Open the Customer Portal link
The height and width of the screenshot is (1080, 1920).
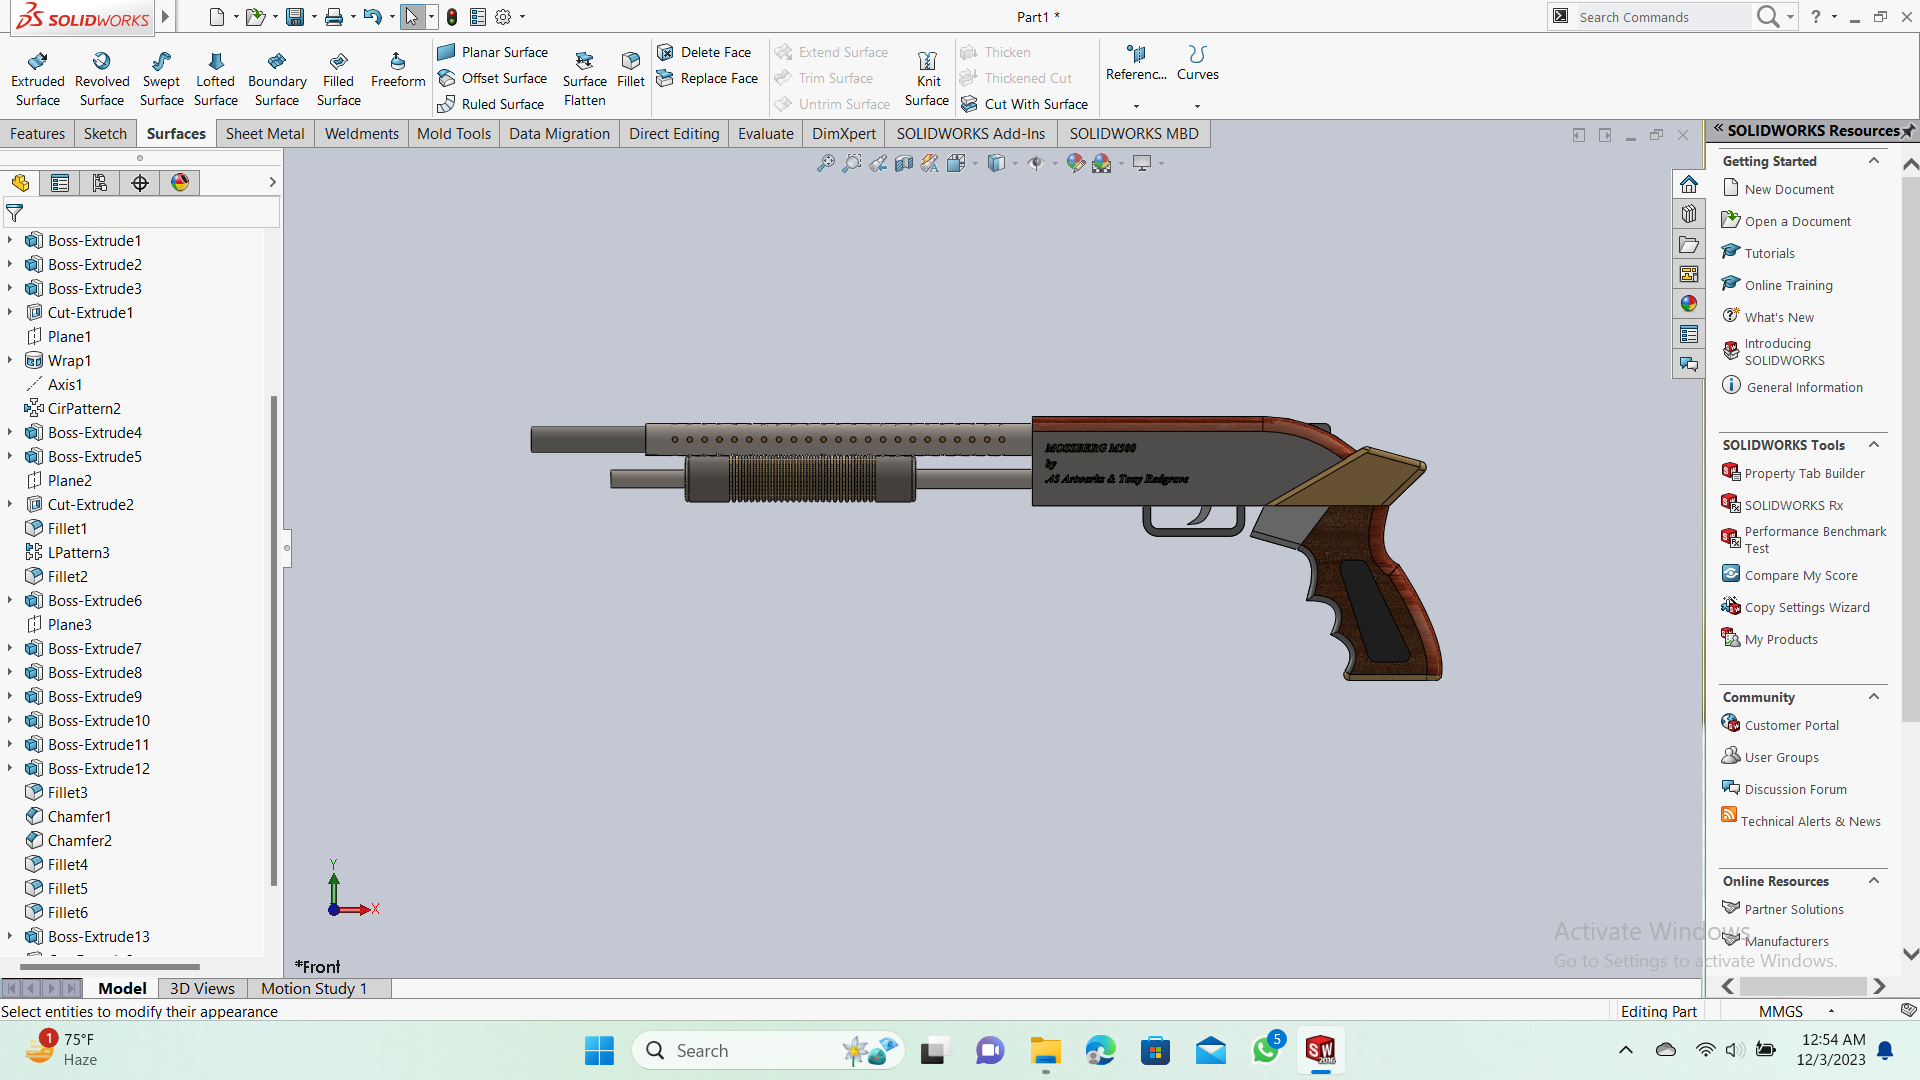click(1791, 726)
